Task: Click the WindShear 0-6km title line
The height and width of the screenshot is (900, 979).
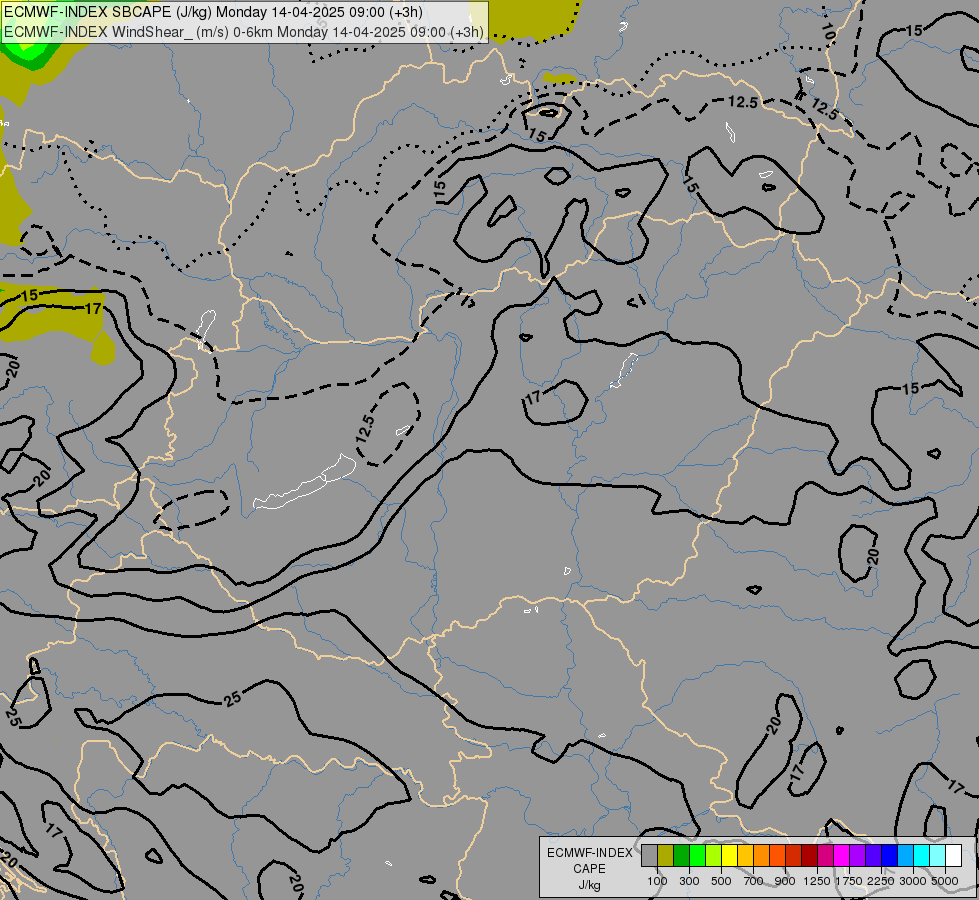Action: [x=244, y=32]
